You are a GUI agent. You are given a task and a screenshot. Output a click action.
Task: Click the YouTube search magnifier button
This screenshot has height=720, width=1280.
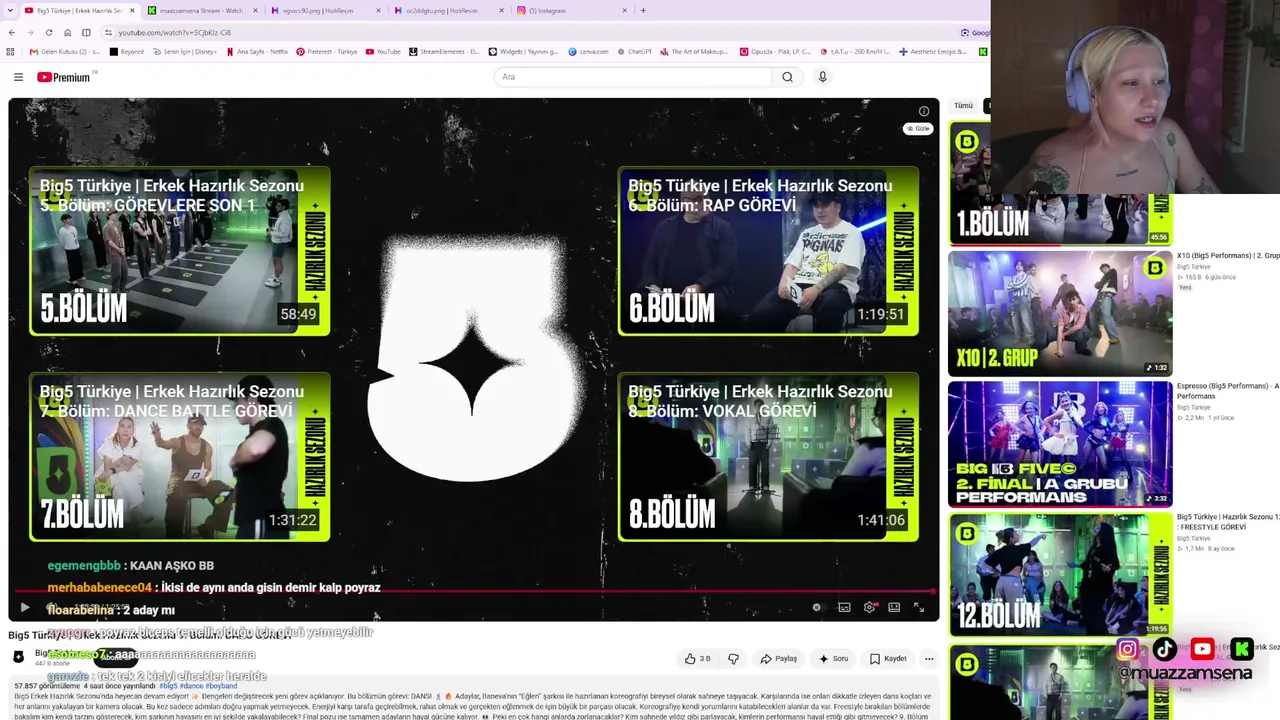click(787, 77)
